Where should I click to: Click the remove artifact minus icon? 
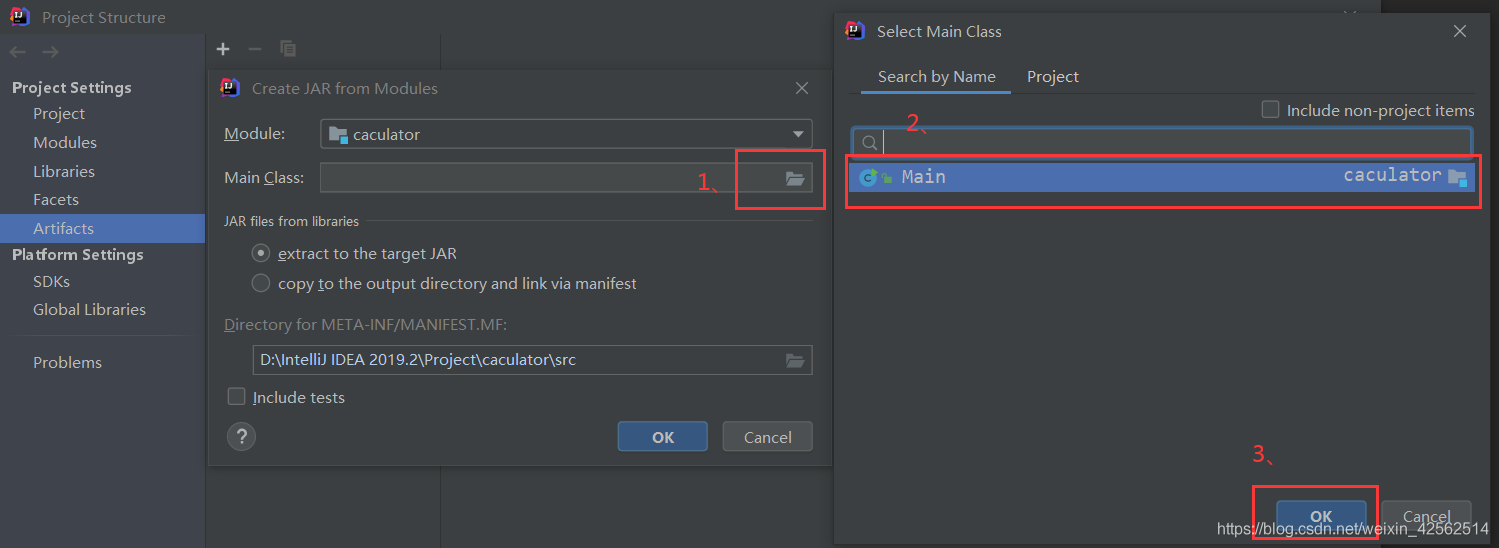255,49
